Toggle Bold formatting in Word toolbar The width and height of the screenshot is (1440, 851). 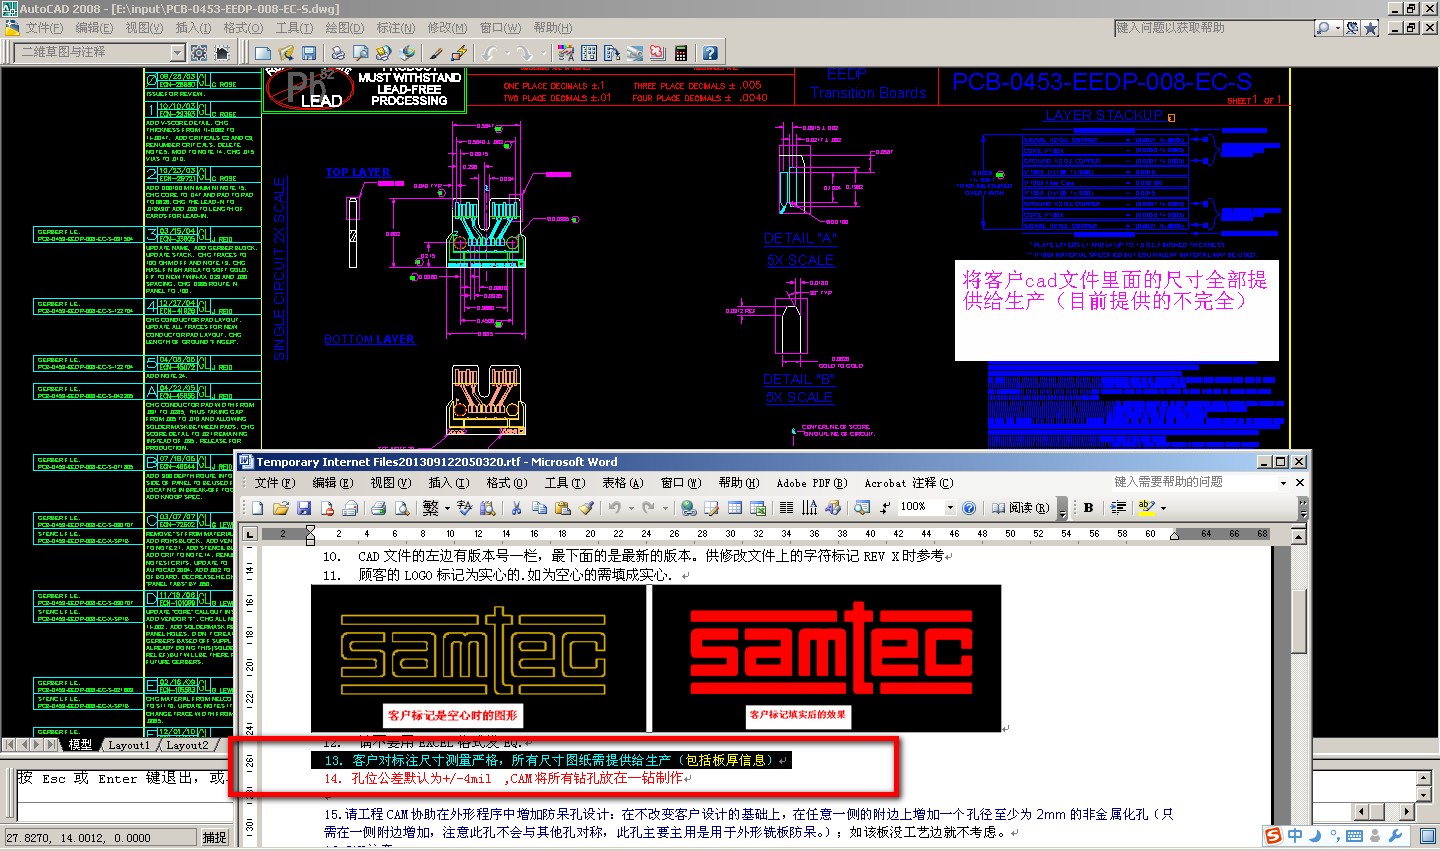(1088, 508)
